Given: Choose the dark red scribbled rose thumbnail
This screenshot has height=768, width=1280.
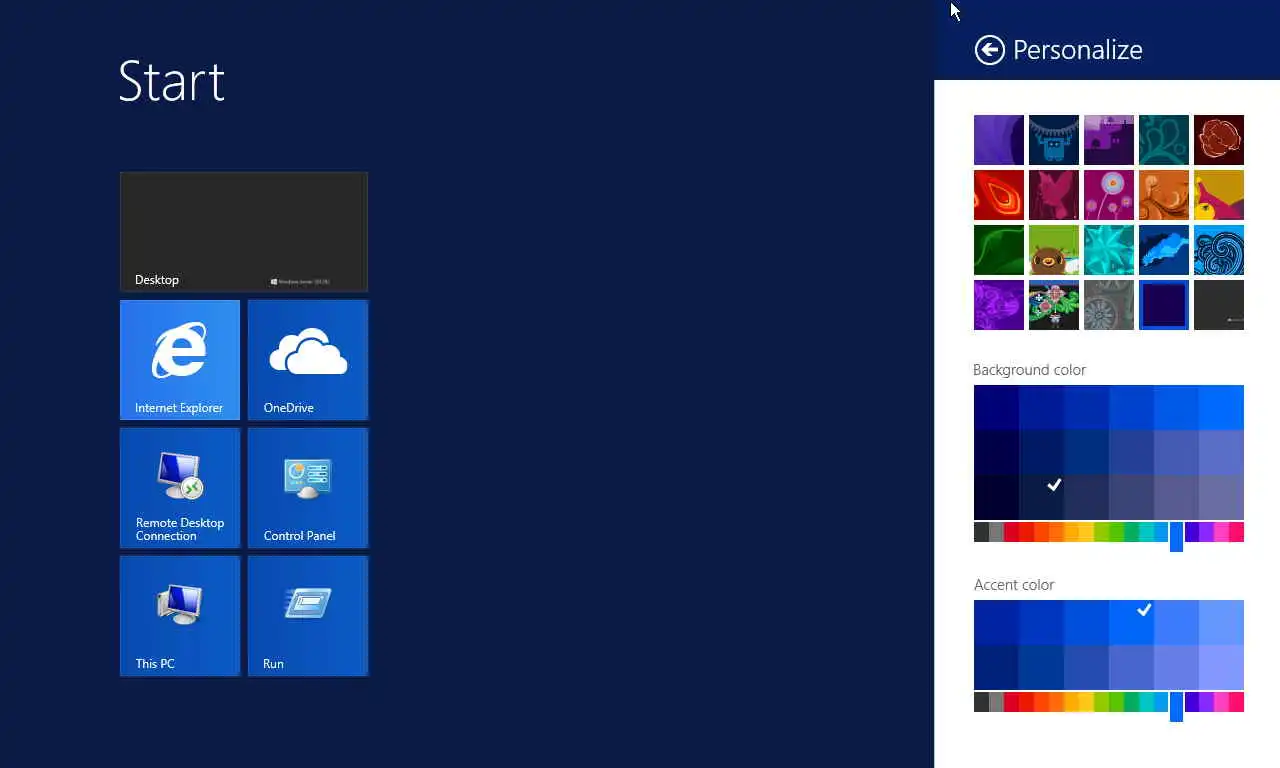Looking at the screenshot, I should pos(1219,140).
